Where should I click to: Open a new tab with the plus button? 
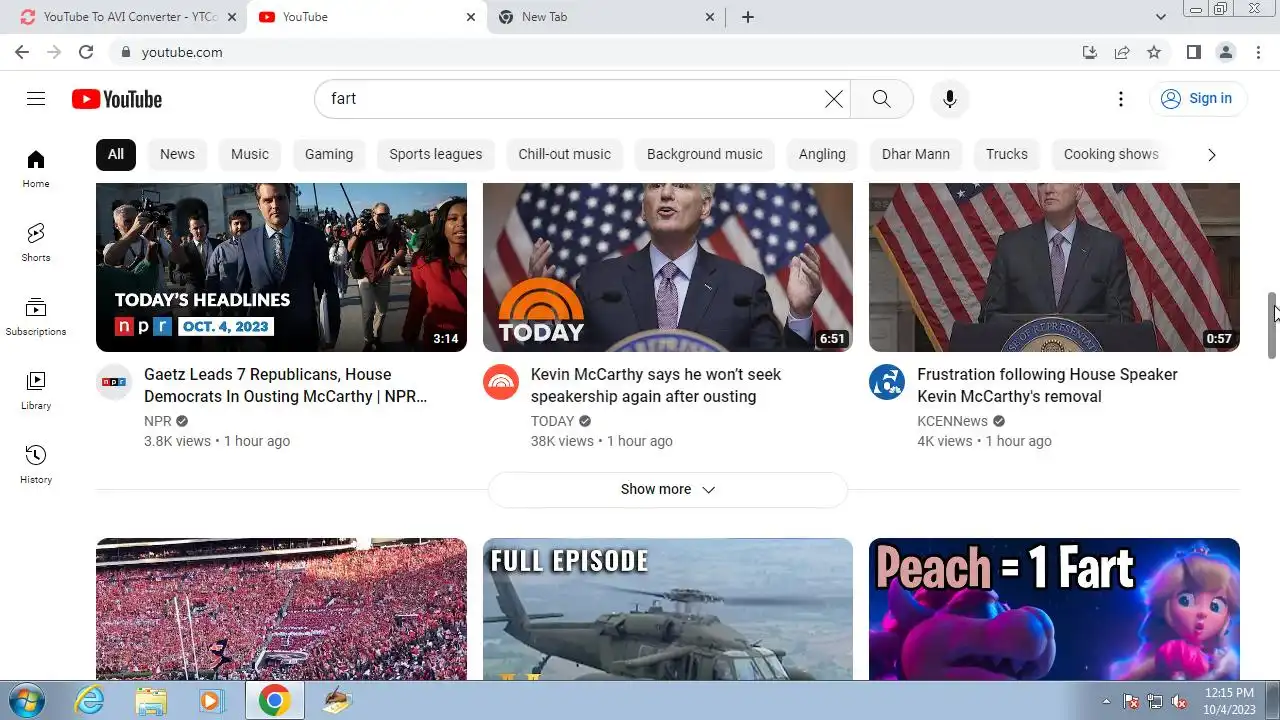point(747,17)
